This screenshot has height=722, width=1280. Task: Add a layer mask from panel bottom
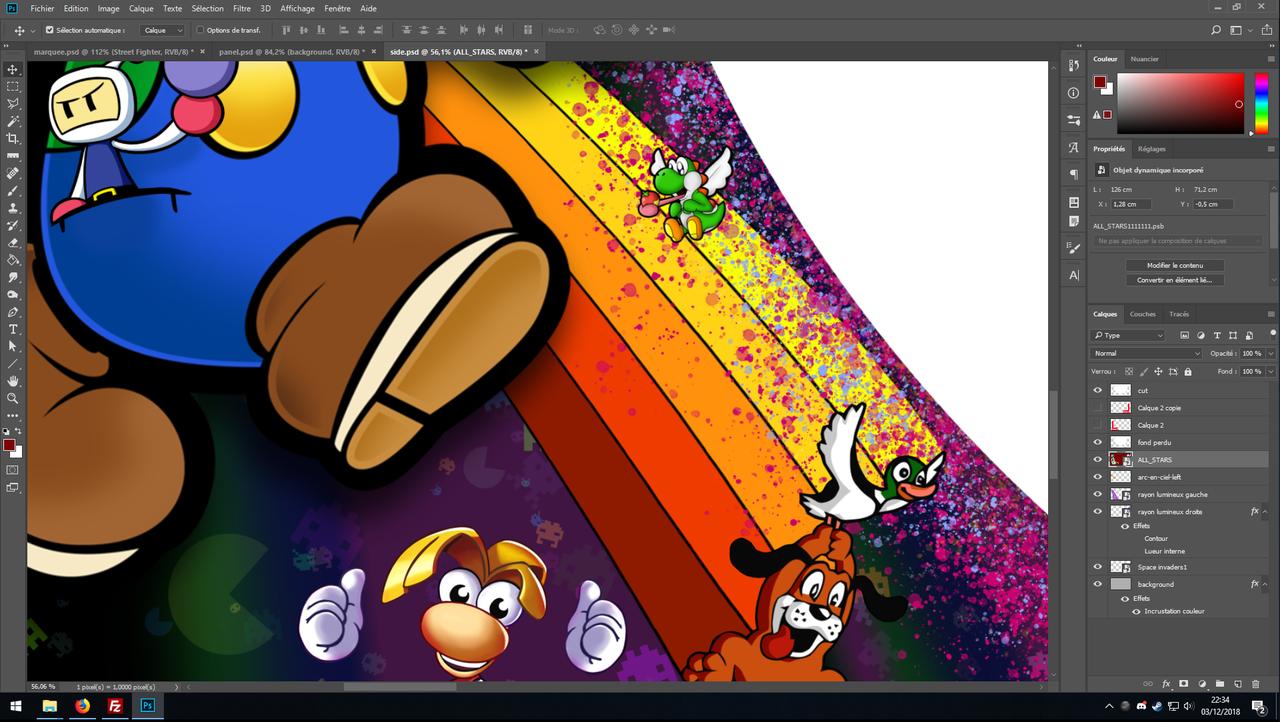[1184, 684]
